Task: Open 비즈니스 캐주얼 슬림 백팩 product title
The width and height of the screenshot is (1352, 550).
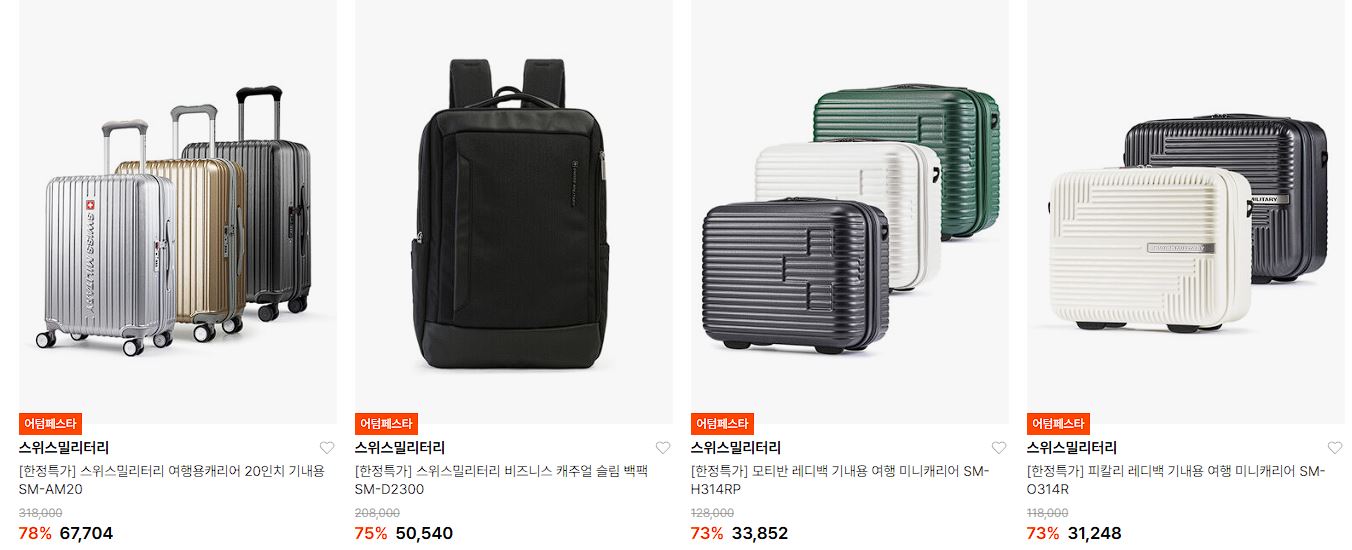Action: pos(502,480)
